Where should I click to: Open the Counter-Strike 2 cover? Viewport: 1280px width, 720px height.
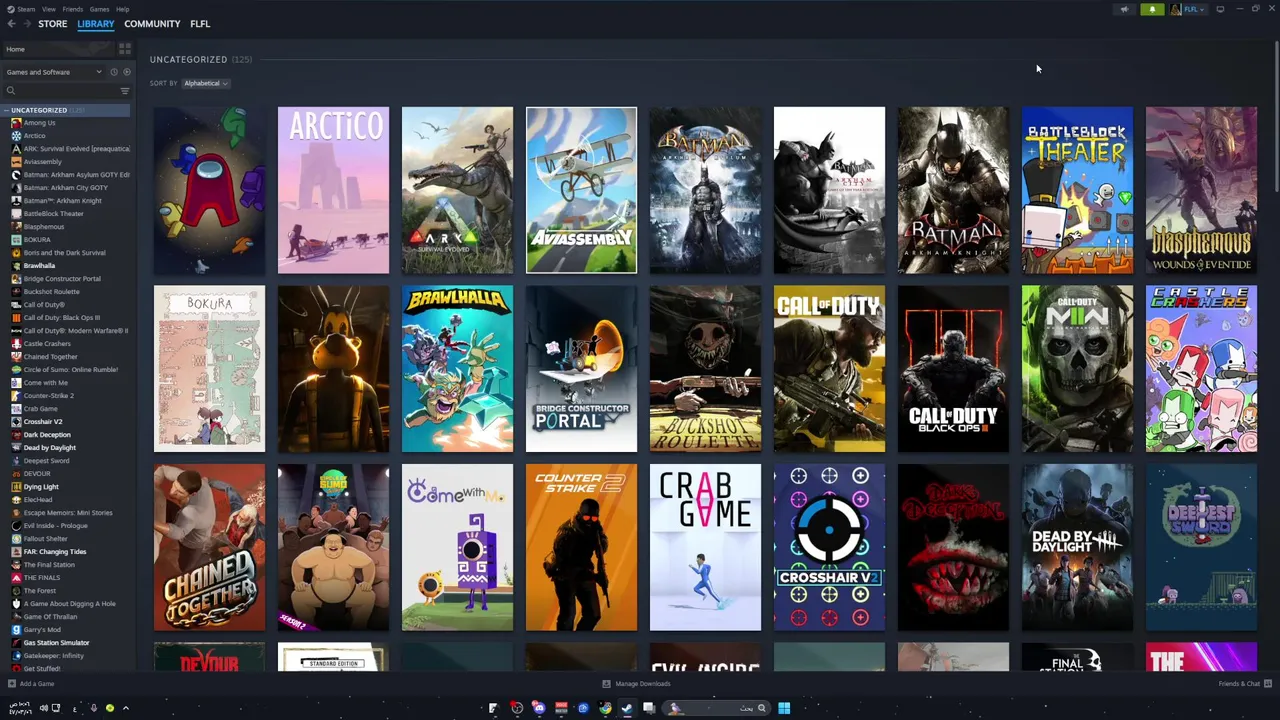(581, 548)
